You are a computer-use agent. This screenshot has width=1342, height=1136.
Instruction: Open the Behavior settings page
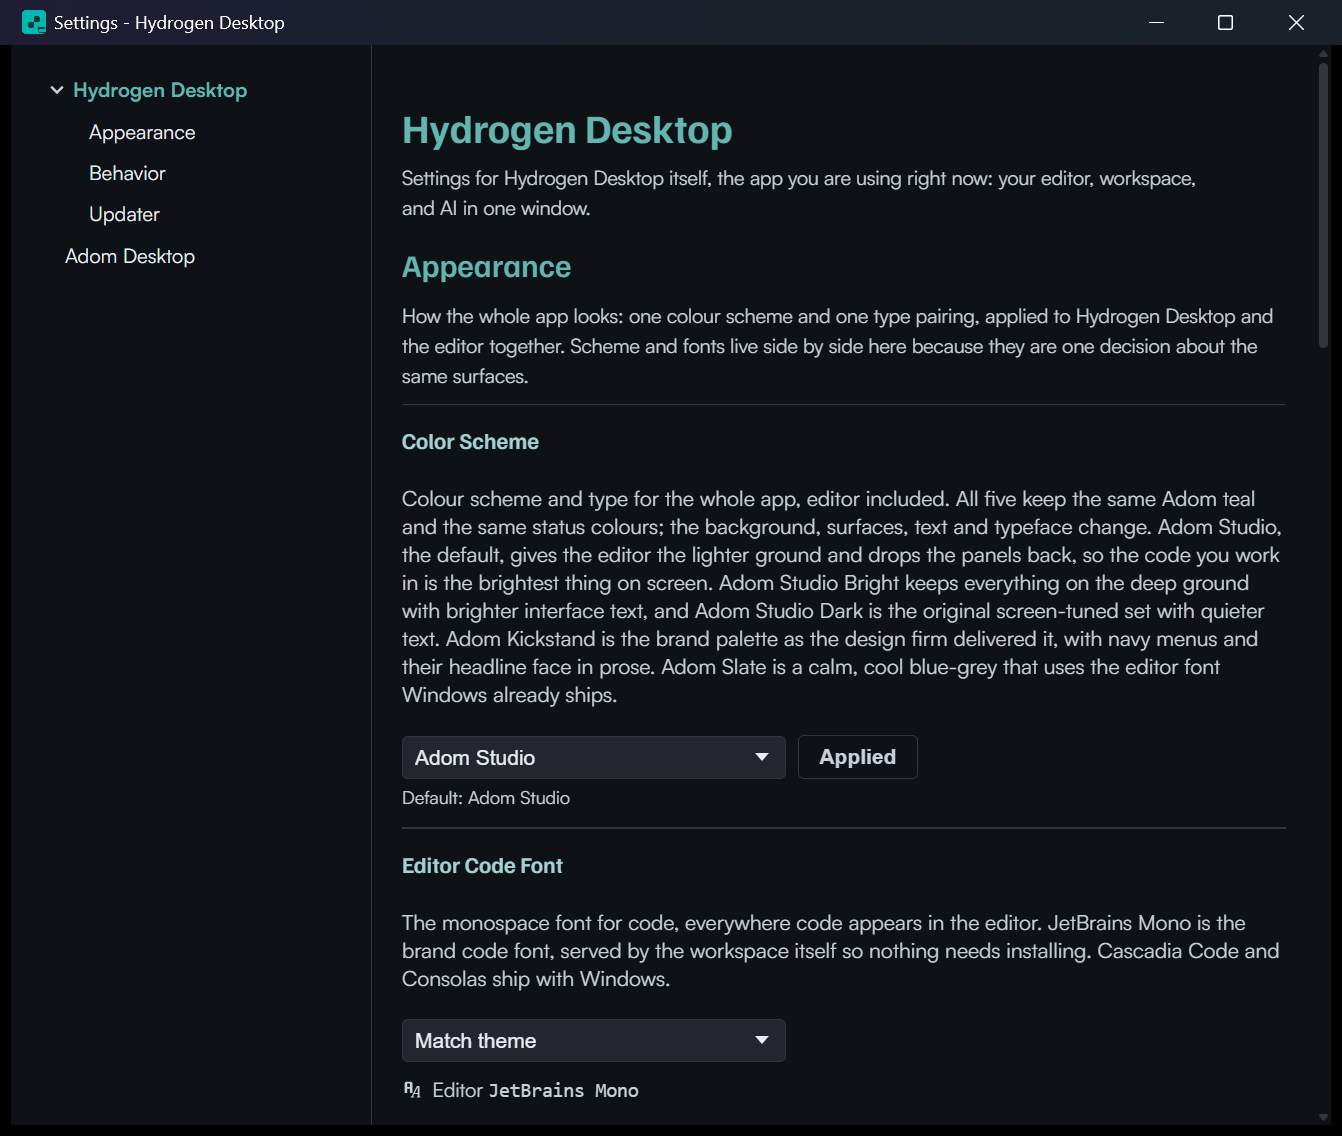click(127, 173)
